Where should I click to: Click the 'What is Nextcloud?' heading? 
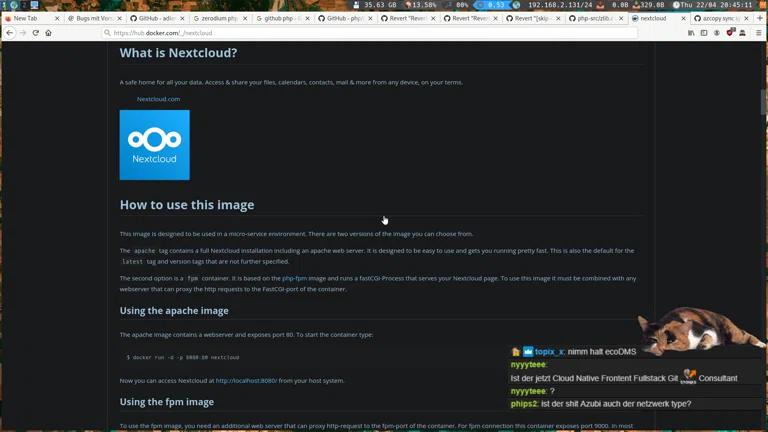point(178,53)
